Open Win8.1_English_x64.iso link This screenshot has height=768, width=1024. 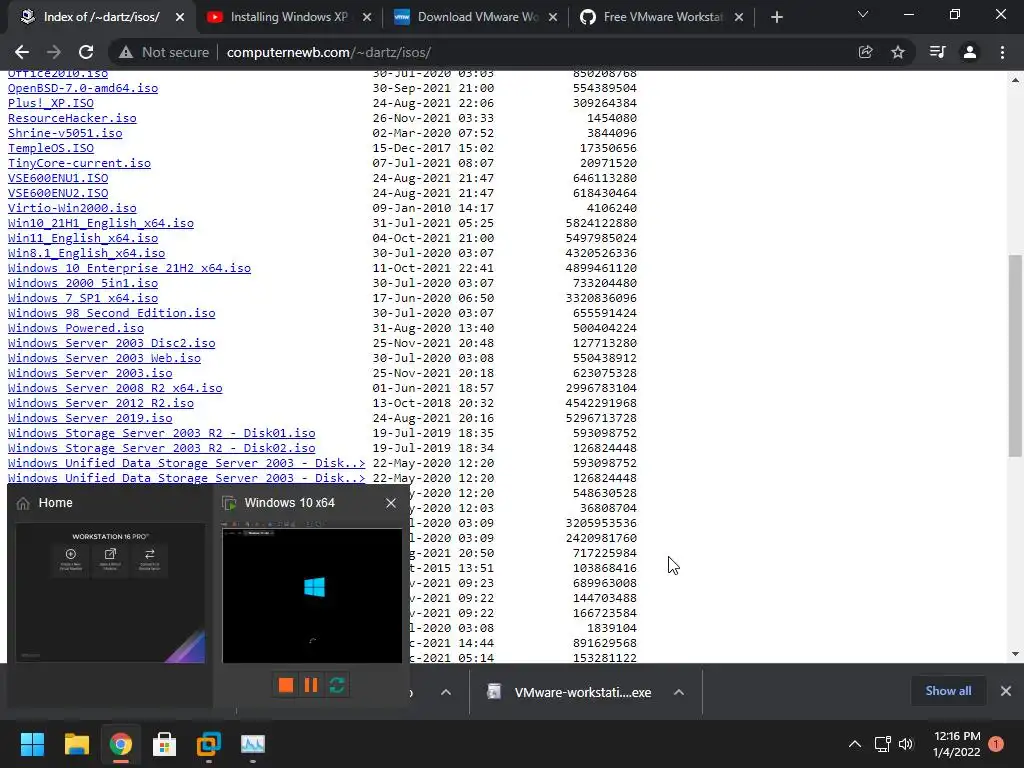pyautogui.click(x=86, y=253)
